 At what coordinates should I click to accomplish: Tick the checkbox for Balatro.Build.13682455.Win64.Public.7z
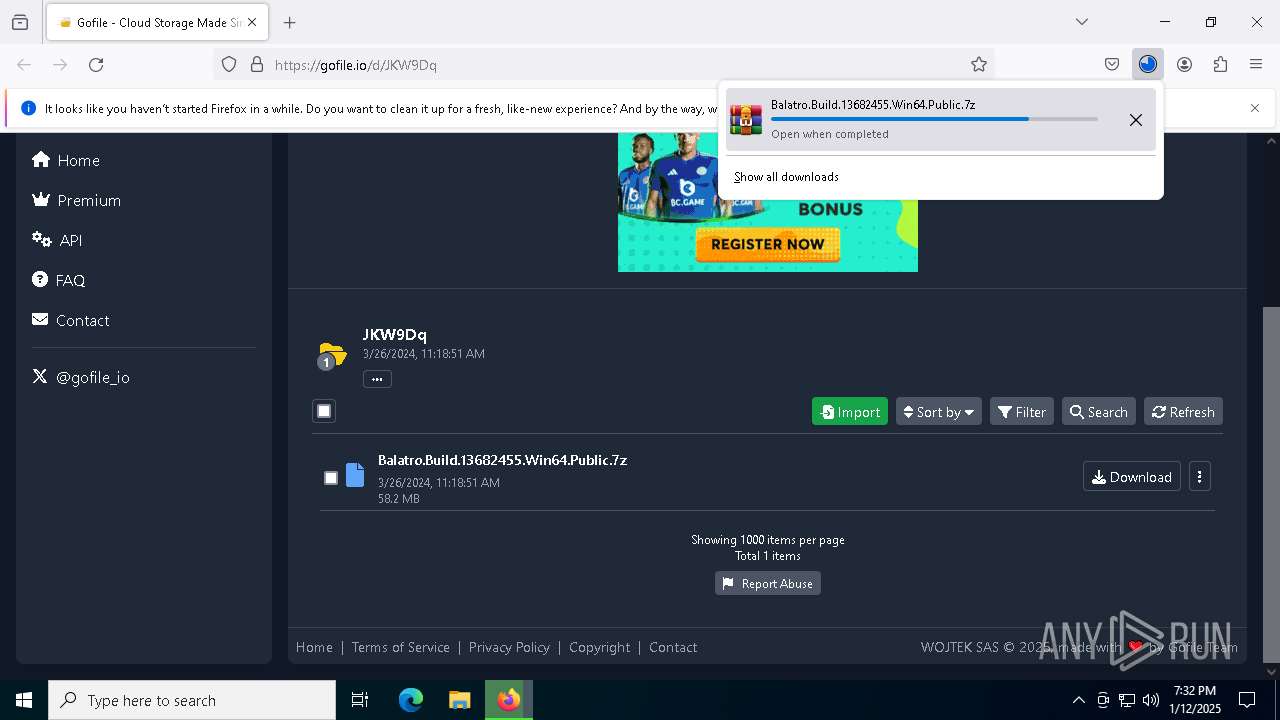pyautogui.click(x=331, y=478)
